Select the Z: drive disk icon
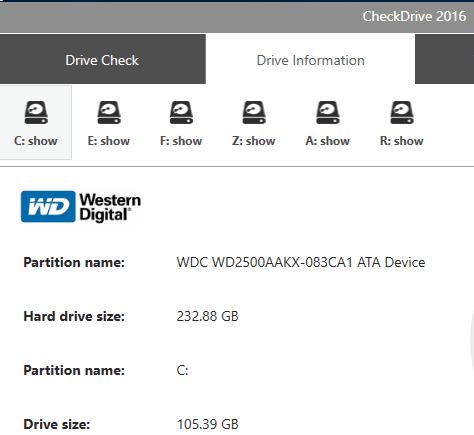The width and height of the screenshot is (474, 435). [254, 113]
